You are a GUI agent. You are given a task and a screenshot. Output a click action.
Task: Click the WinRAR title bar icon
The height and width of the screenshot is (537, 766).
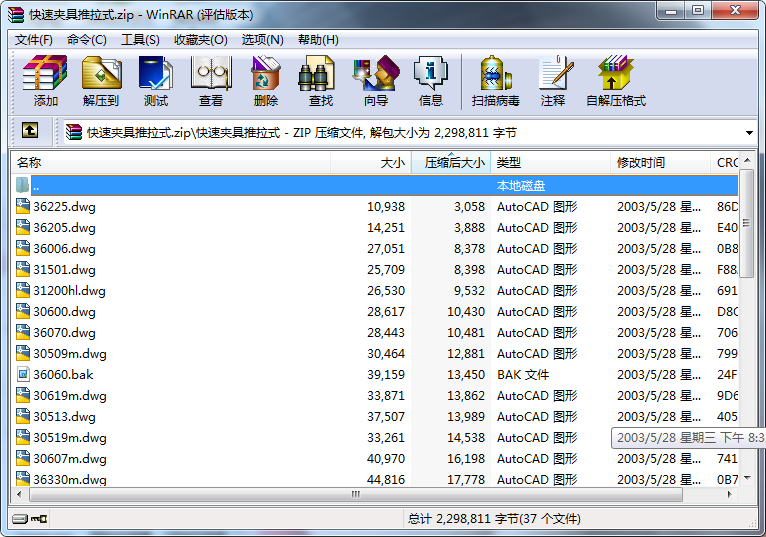pyautogui.click(x=16, y=15)
